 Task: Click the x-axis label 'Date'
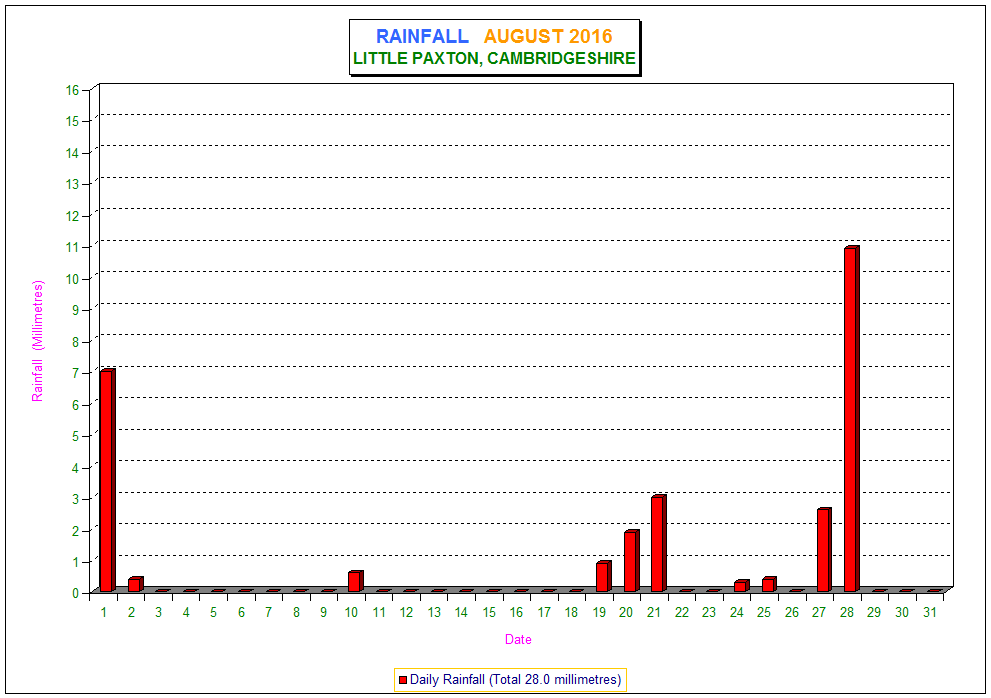pyautogui.click(x=518, y=639)
